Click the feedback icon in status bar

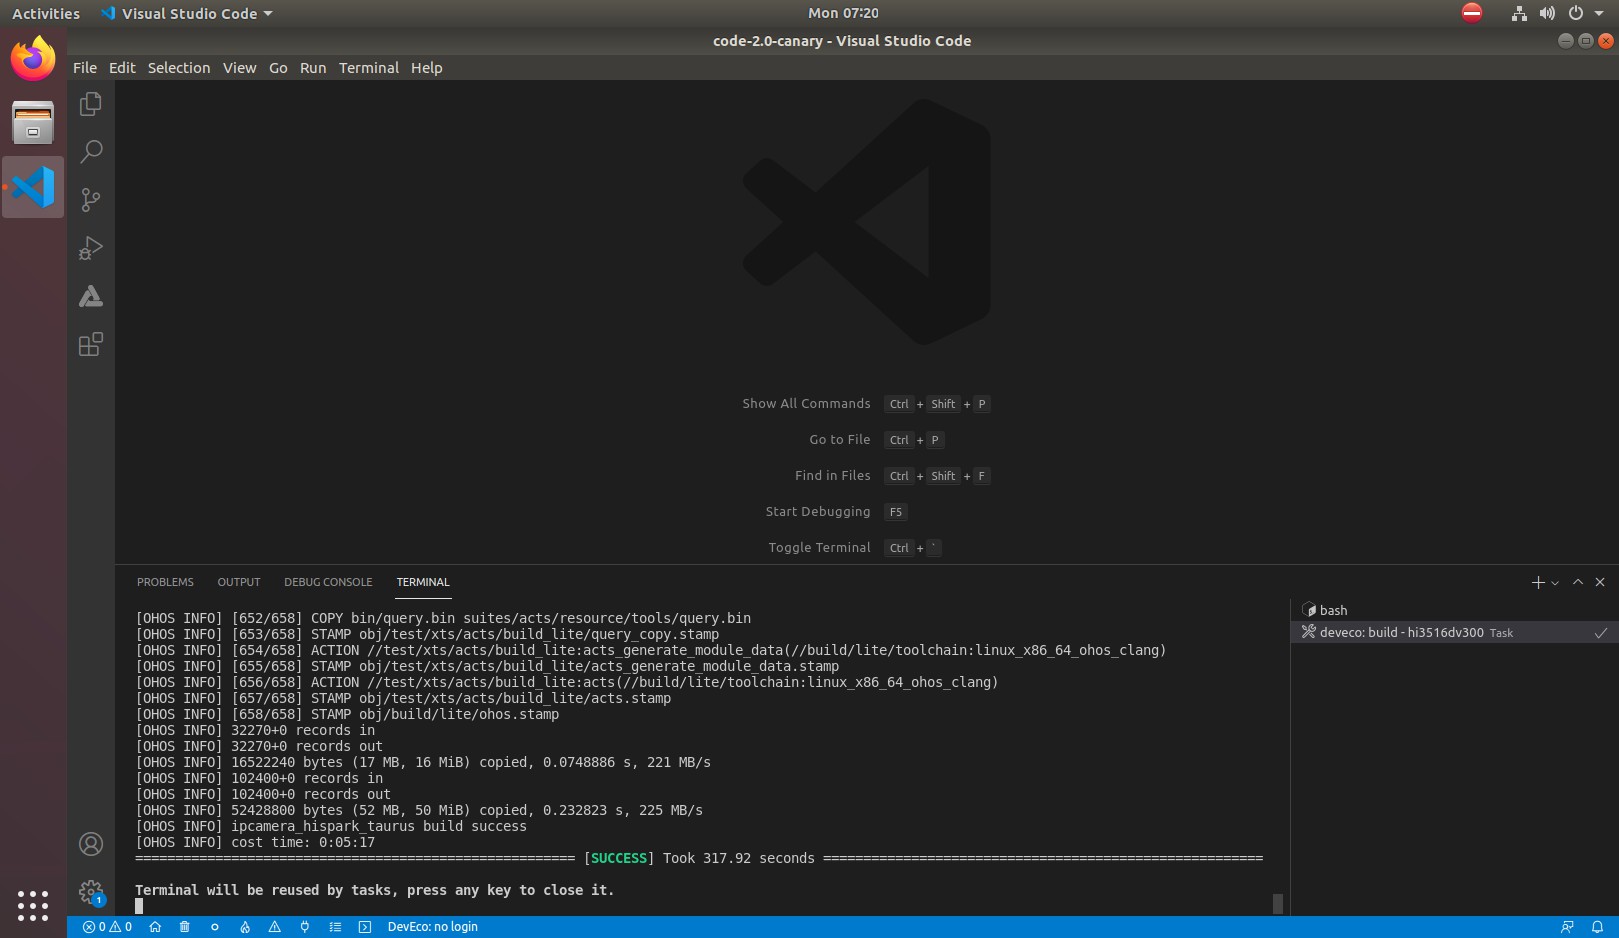point(1567,927)
